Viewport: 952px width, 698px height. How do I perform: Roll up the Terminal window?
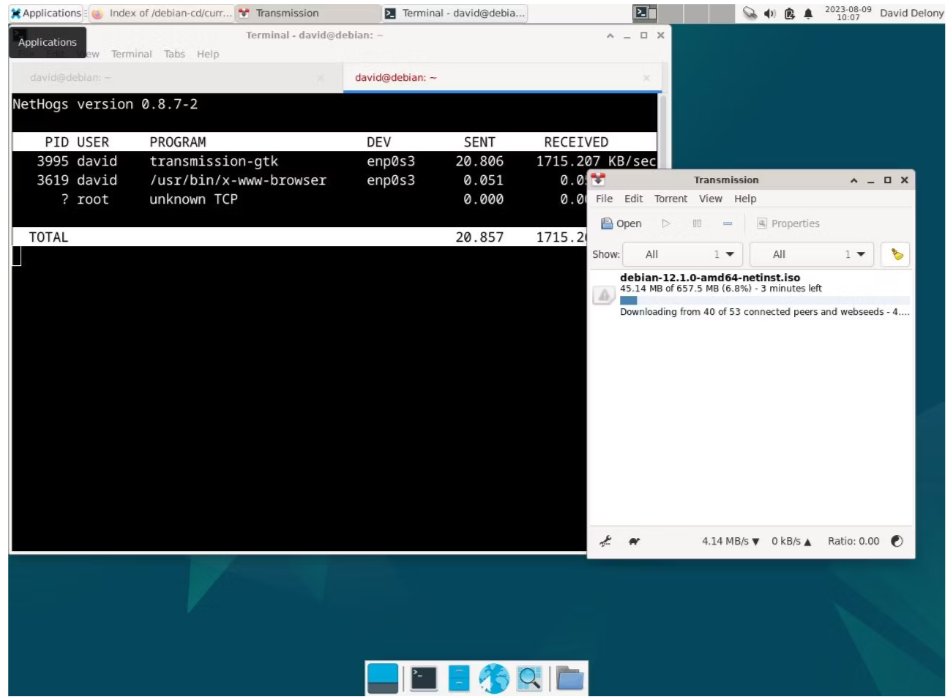pyautogui.click(x=610, y=36)
